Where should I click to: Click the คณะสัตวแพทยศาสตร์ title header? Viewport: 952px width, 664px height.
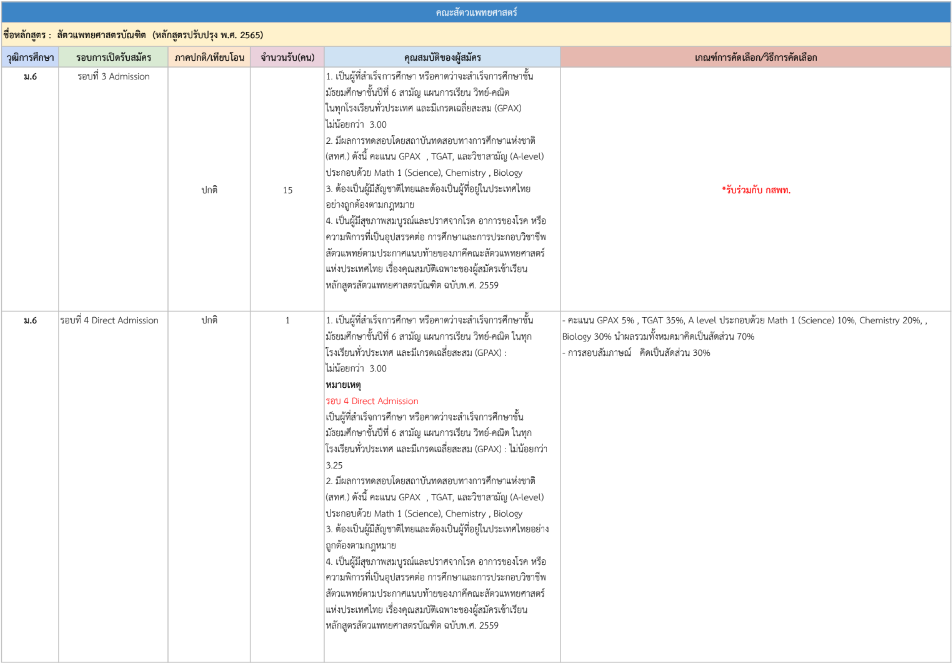(x=476, y=13)
